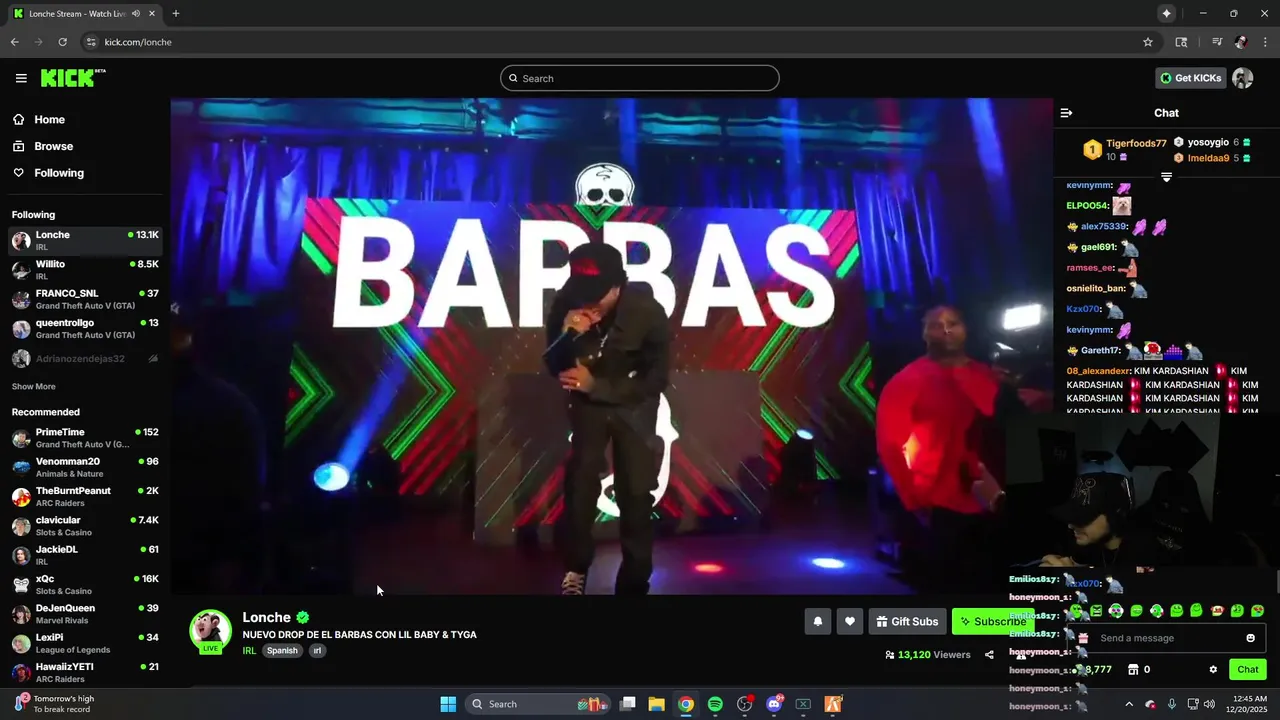The width and height of the screenshot is (1280, 720).
Task: Click the search input field
Action: pyautogui.click(x=640, y=78)
